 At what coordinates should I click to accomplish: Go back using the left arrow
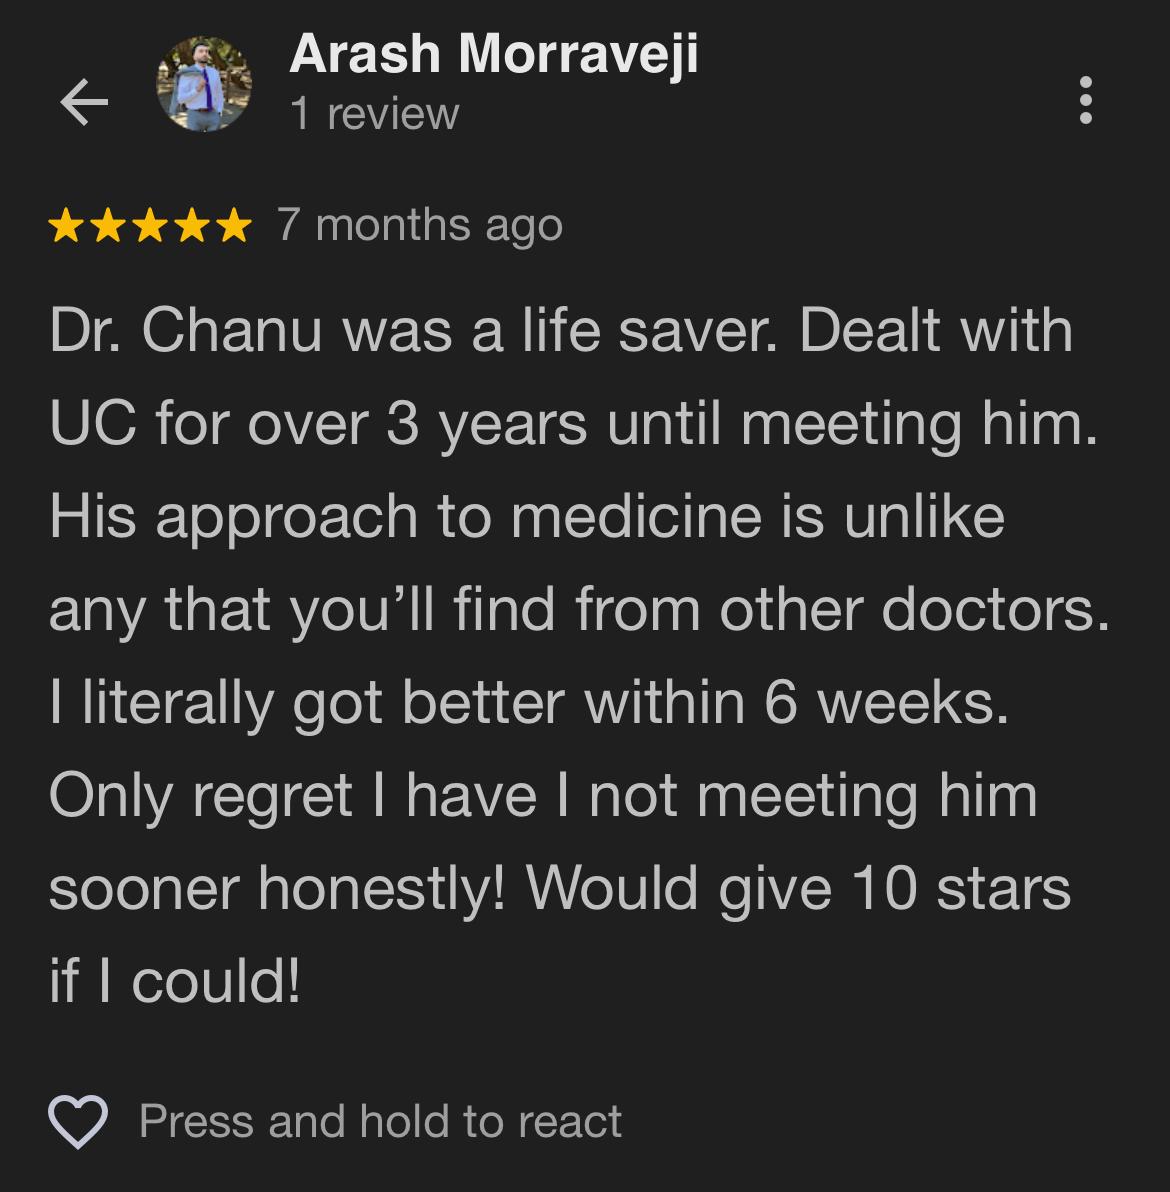tap(84, 102)
